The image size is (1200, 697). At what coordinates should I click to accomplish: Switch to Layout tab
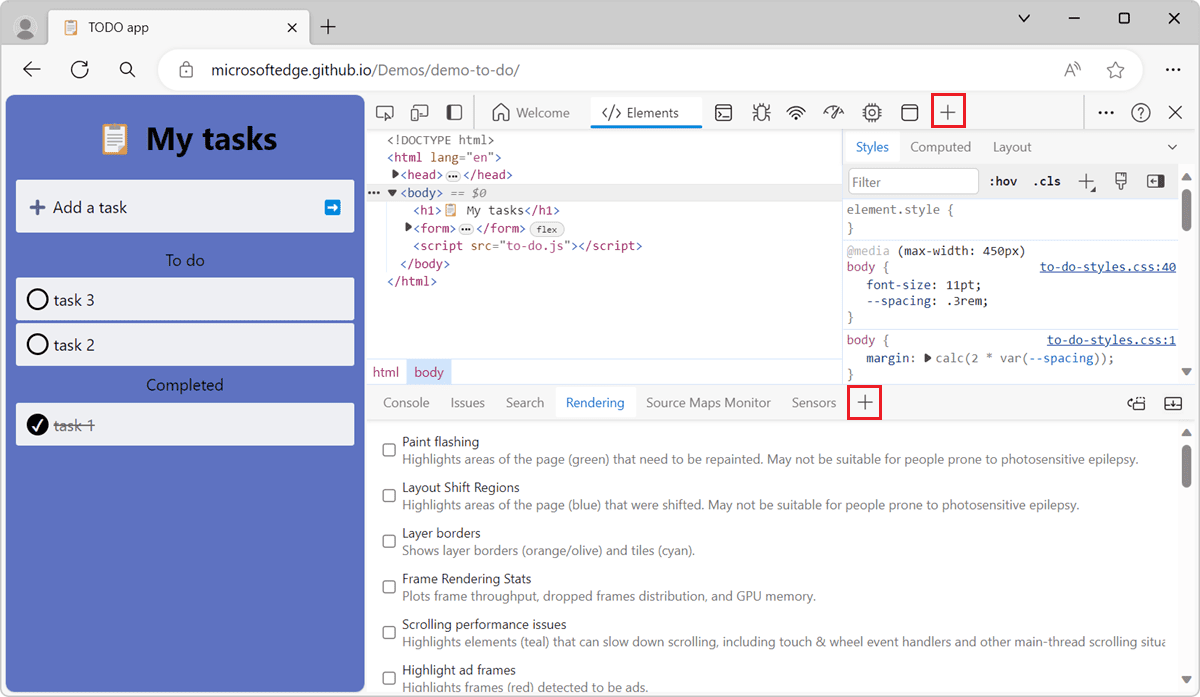1012,147
